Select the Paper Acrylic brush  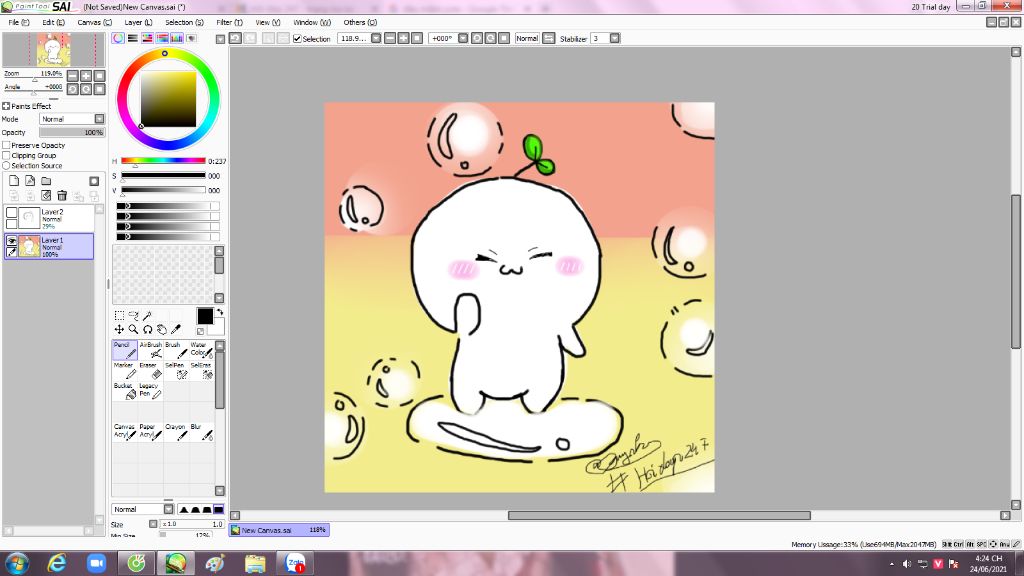click(x=150, y=432)
